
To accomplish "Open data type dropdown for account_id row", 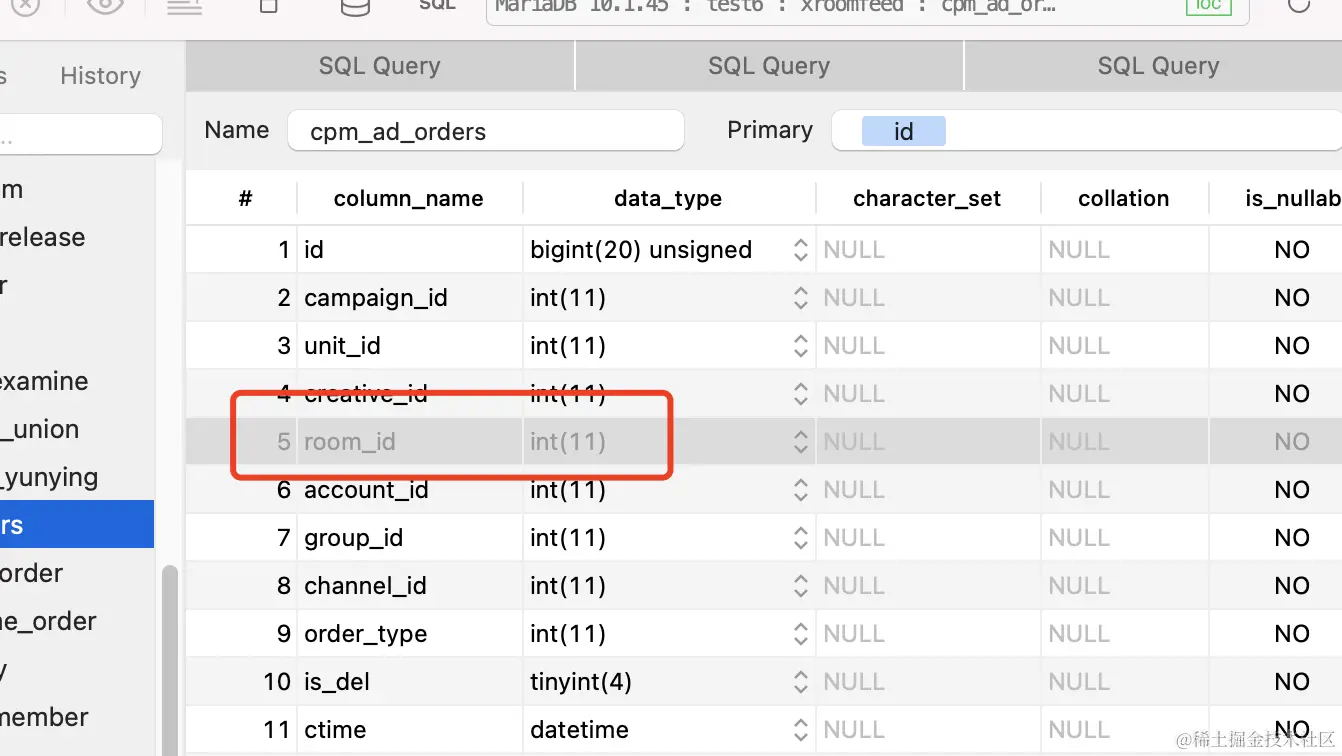I will point(800,490).
